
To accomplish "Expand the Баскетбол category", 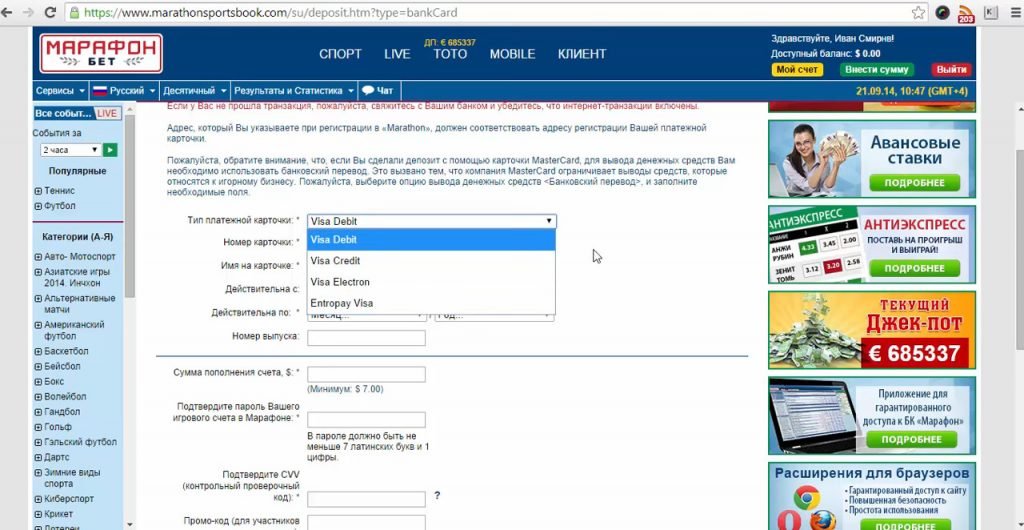I will click(38, 352).
